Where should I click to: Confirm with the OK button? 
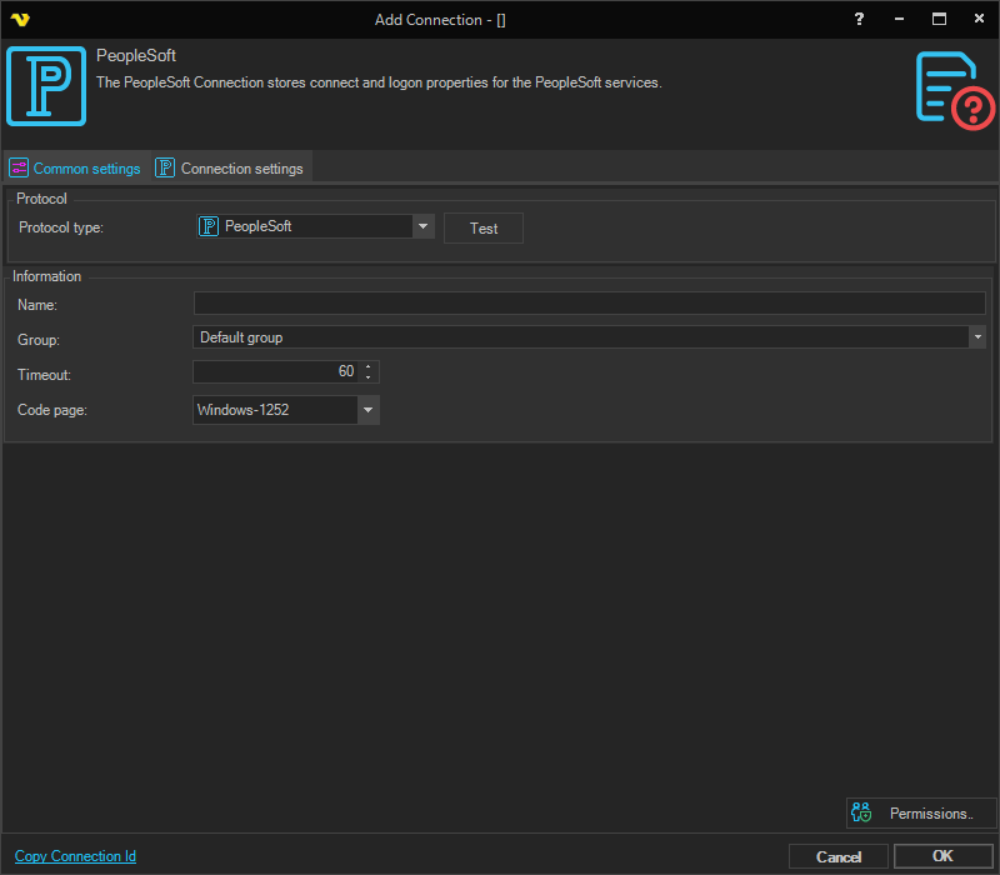pos(942,856)
